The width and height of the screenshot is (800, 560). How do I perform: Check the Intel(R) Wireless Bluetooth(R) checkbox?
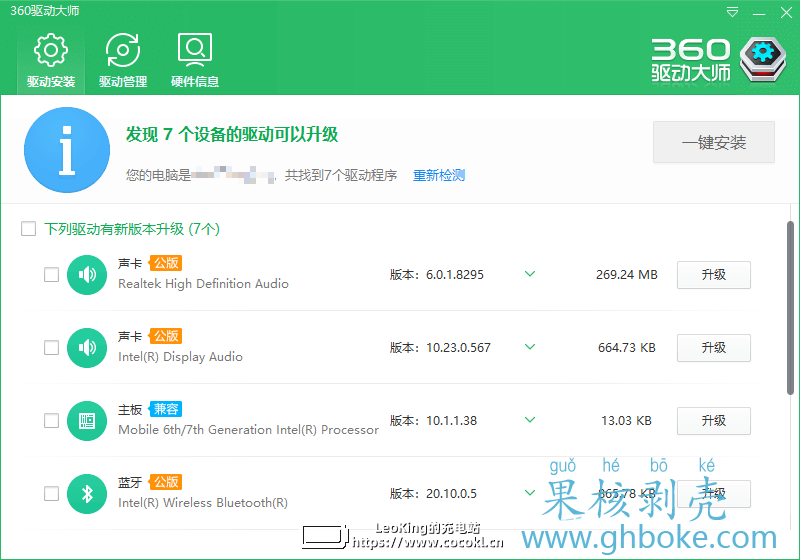52,493
